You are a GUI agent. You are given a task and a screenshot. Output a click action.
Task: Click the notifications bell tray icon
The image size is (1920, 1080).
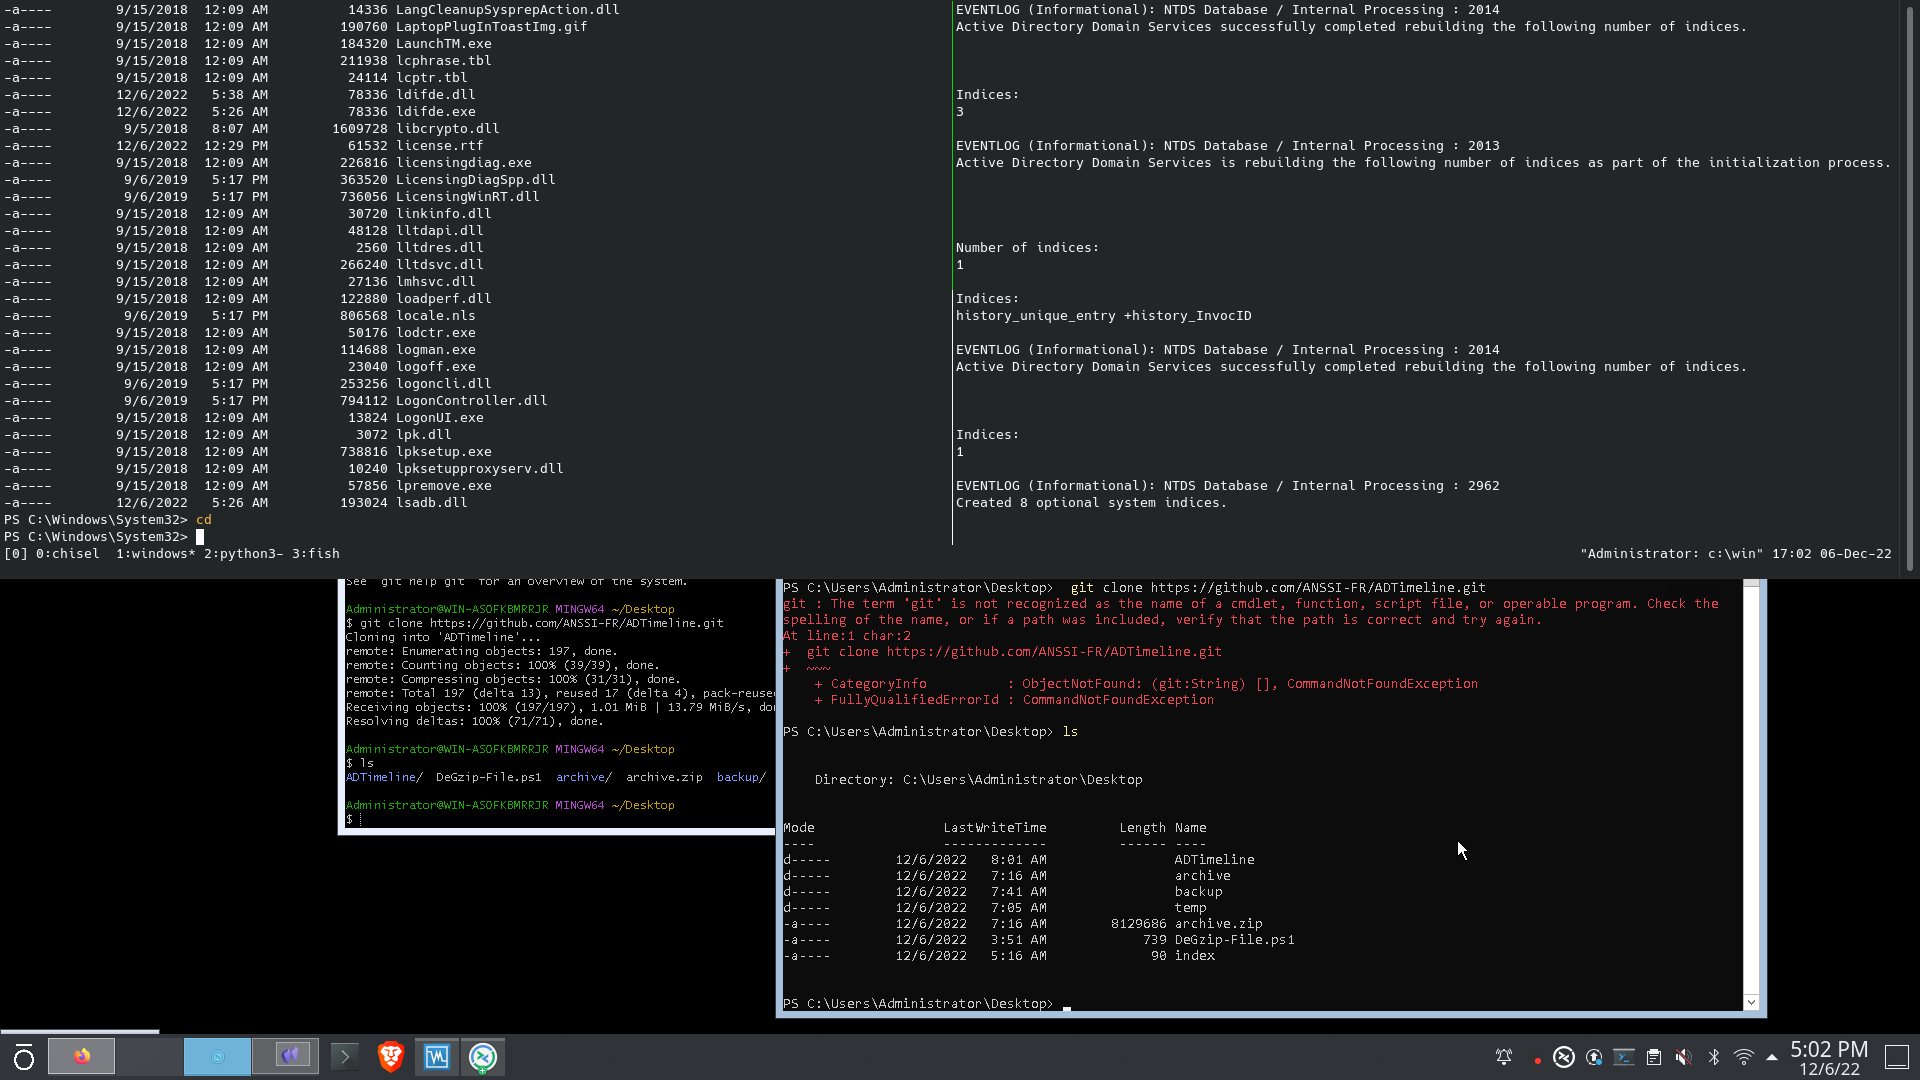pos(1503,1057)
